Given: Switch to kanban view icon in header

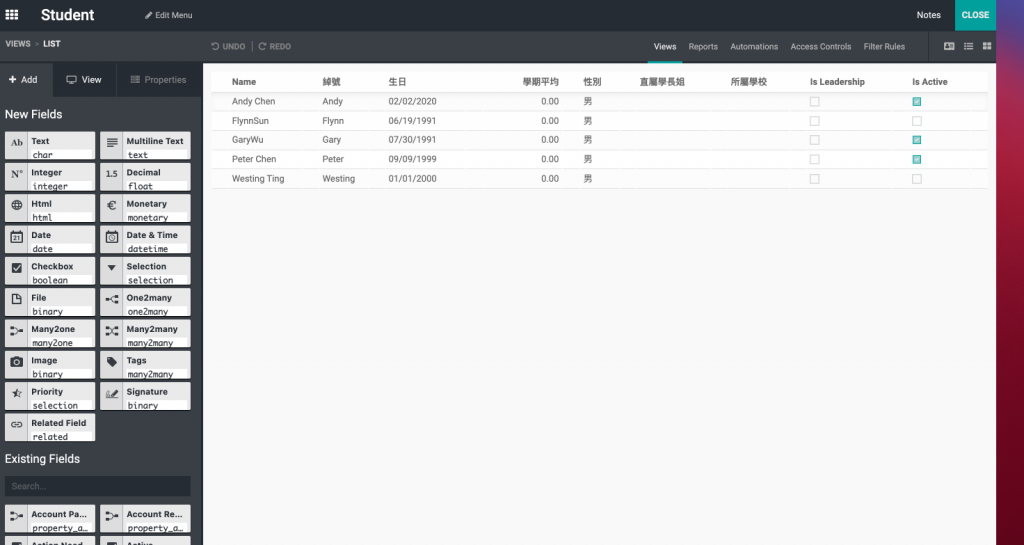Looking at the screenshot, I should click(987, 46).
